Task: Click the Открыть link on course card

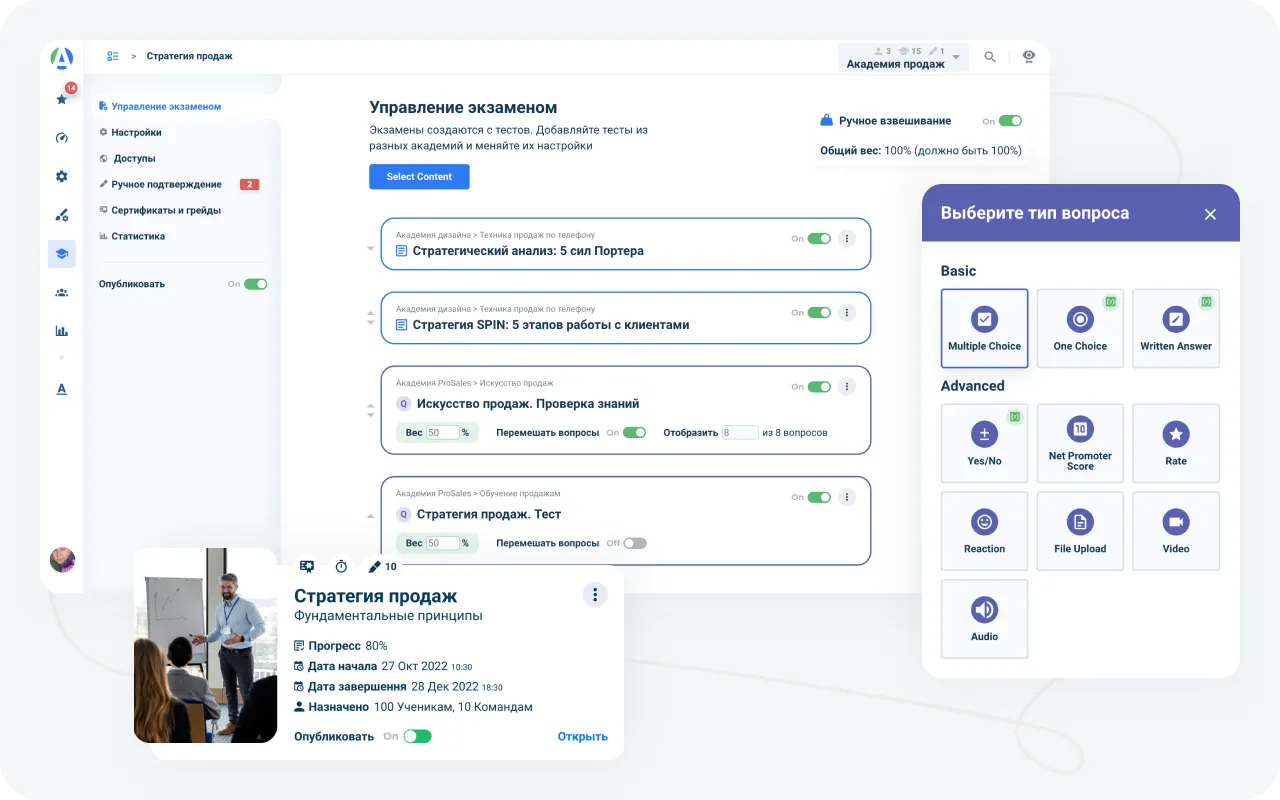Action: tap(582, 737)
